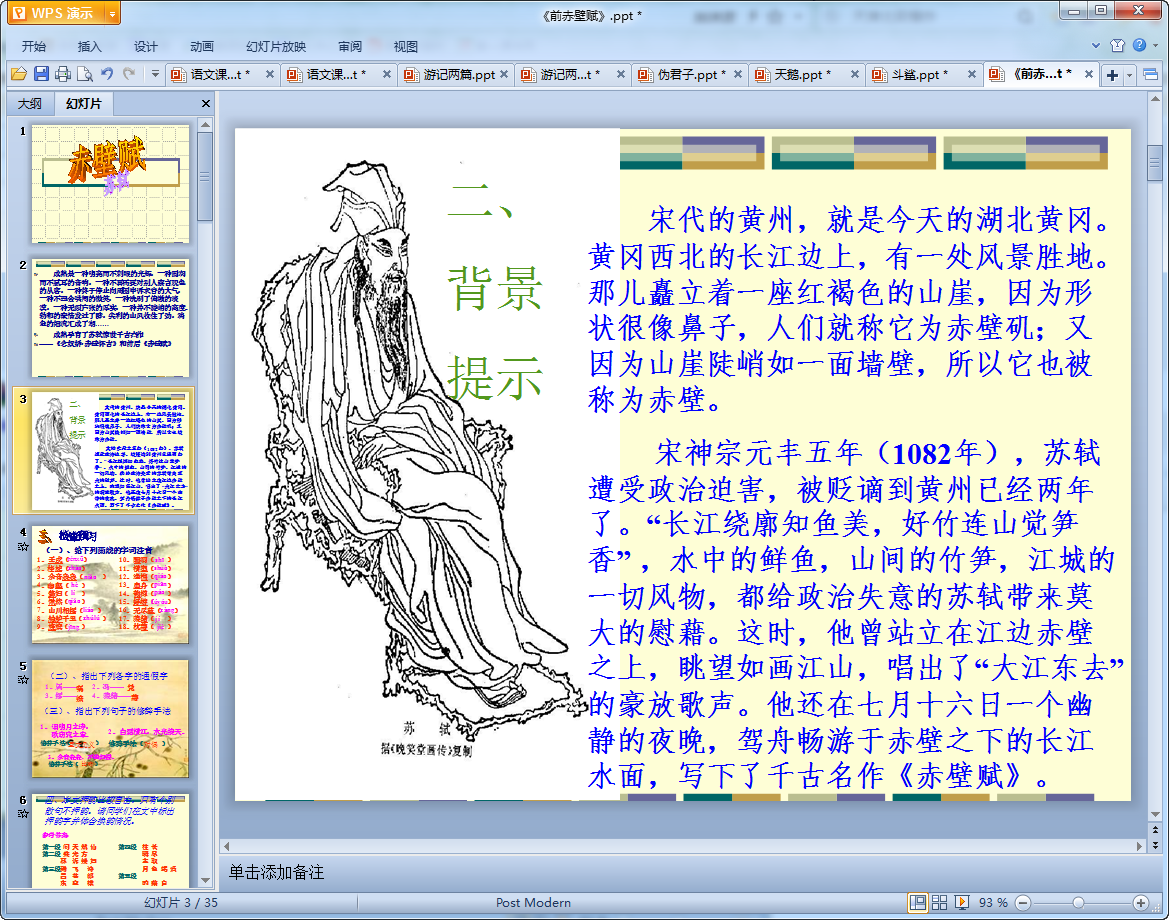Click the thumbnail panel scroll down arrow
The image size is (1169, 920).
[x=206, y=881]
